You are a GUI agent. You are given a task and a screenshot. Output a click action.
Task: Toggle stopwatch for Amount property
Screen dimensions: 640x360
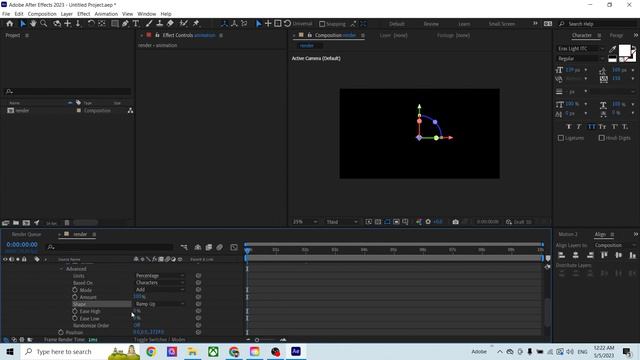75,297
